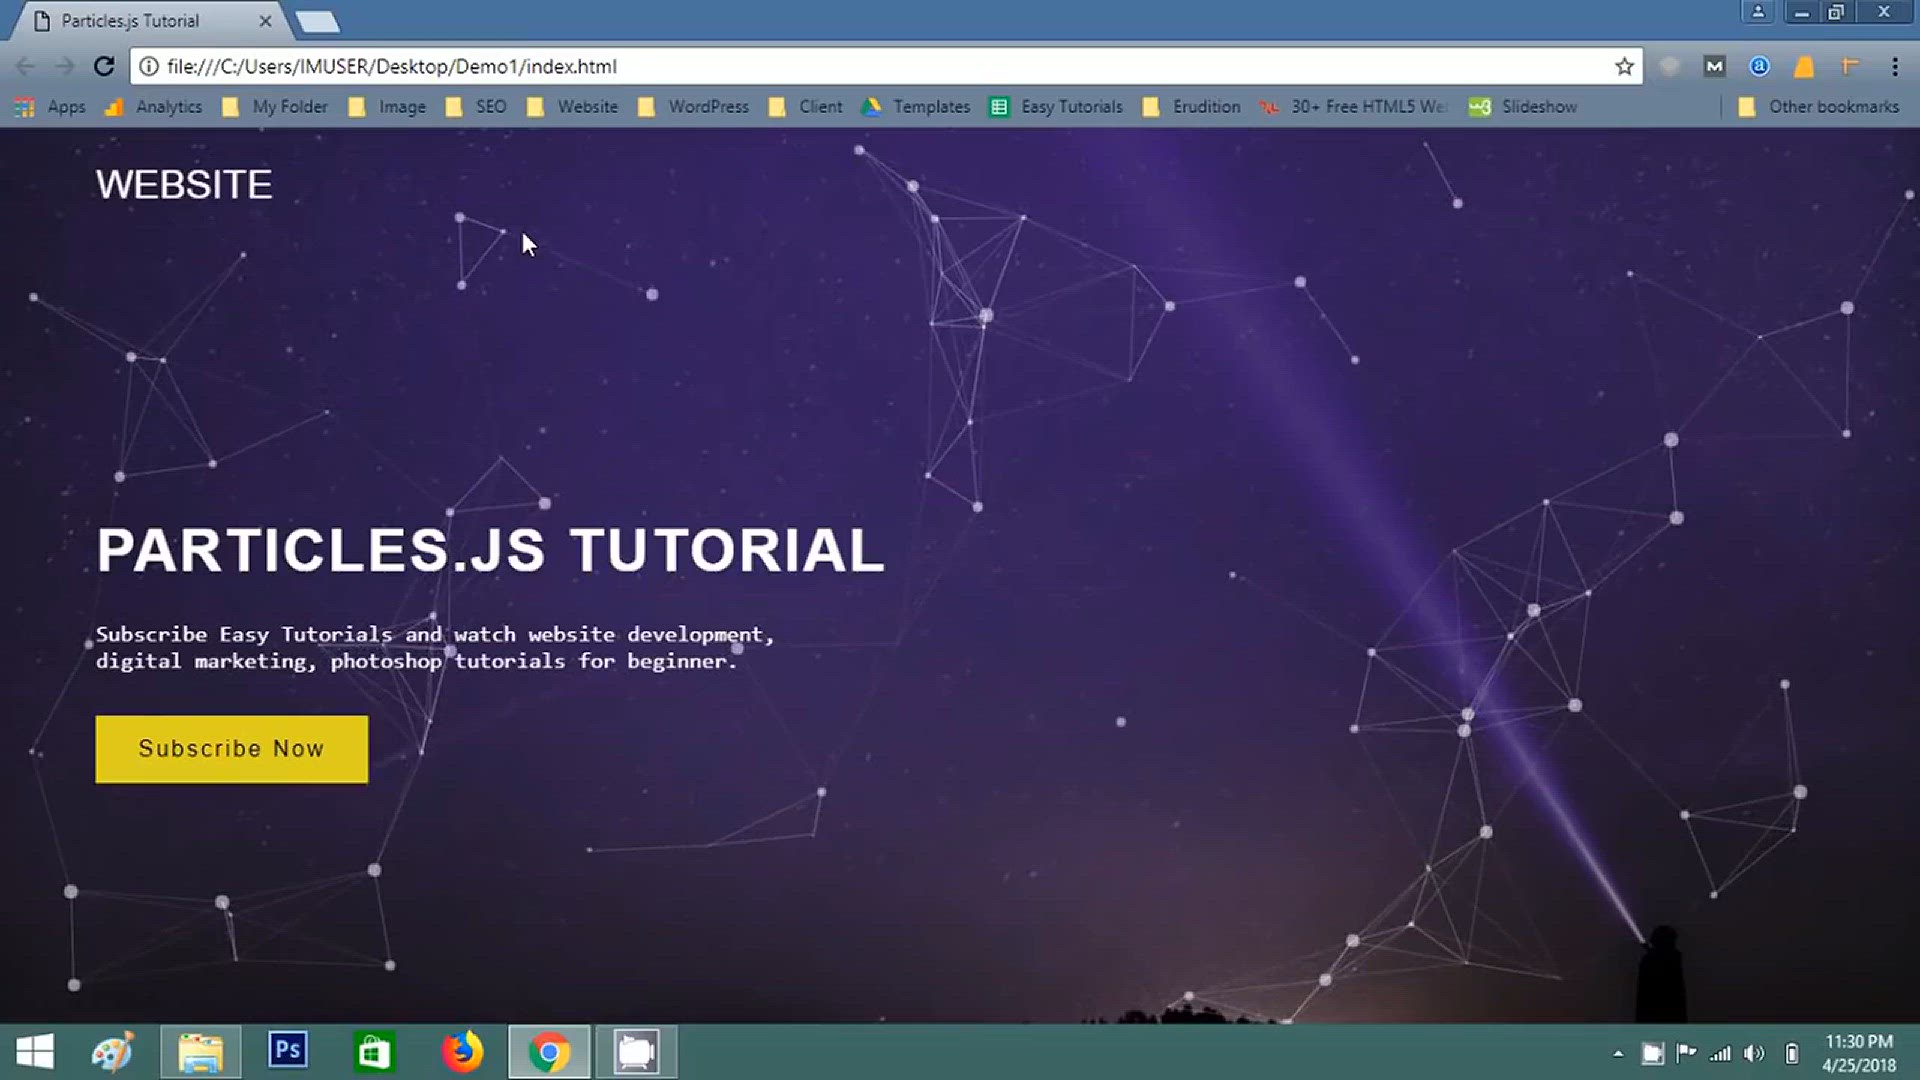Open the Chrome three-dot menu
The image size is (1920, 1080).
coord(1895,66)
